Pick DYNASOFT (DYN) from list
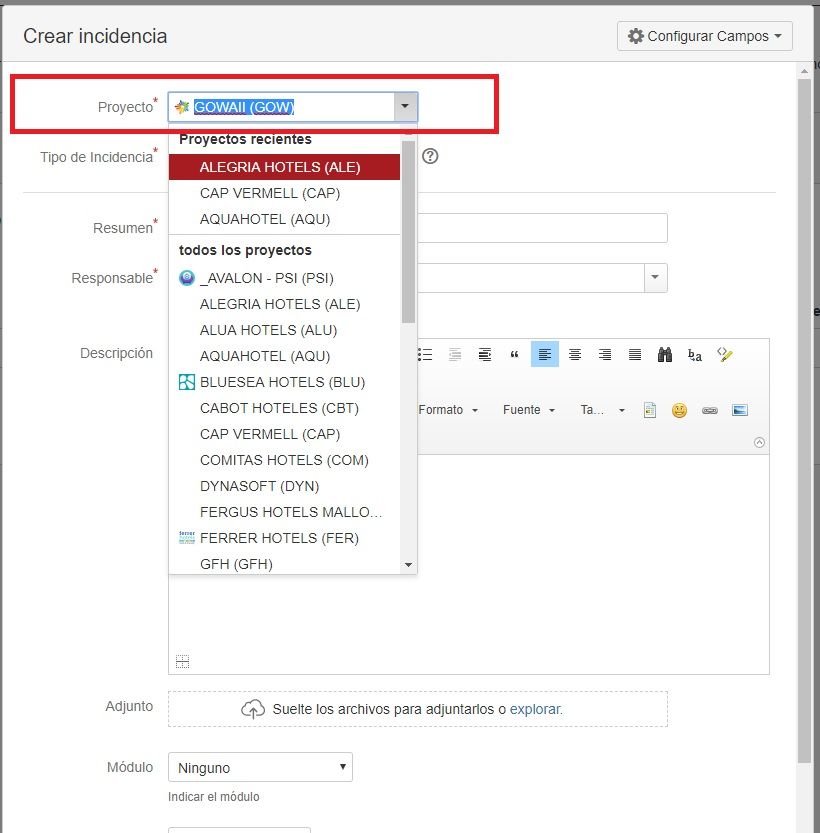This screenshot has width=820, height=833. pyautogui.click(x=284, y=486)
